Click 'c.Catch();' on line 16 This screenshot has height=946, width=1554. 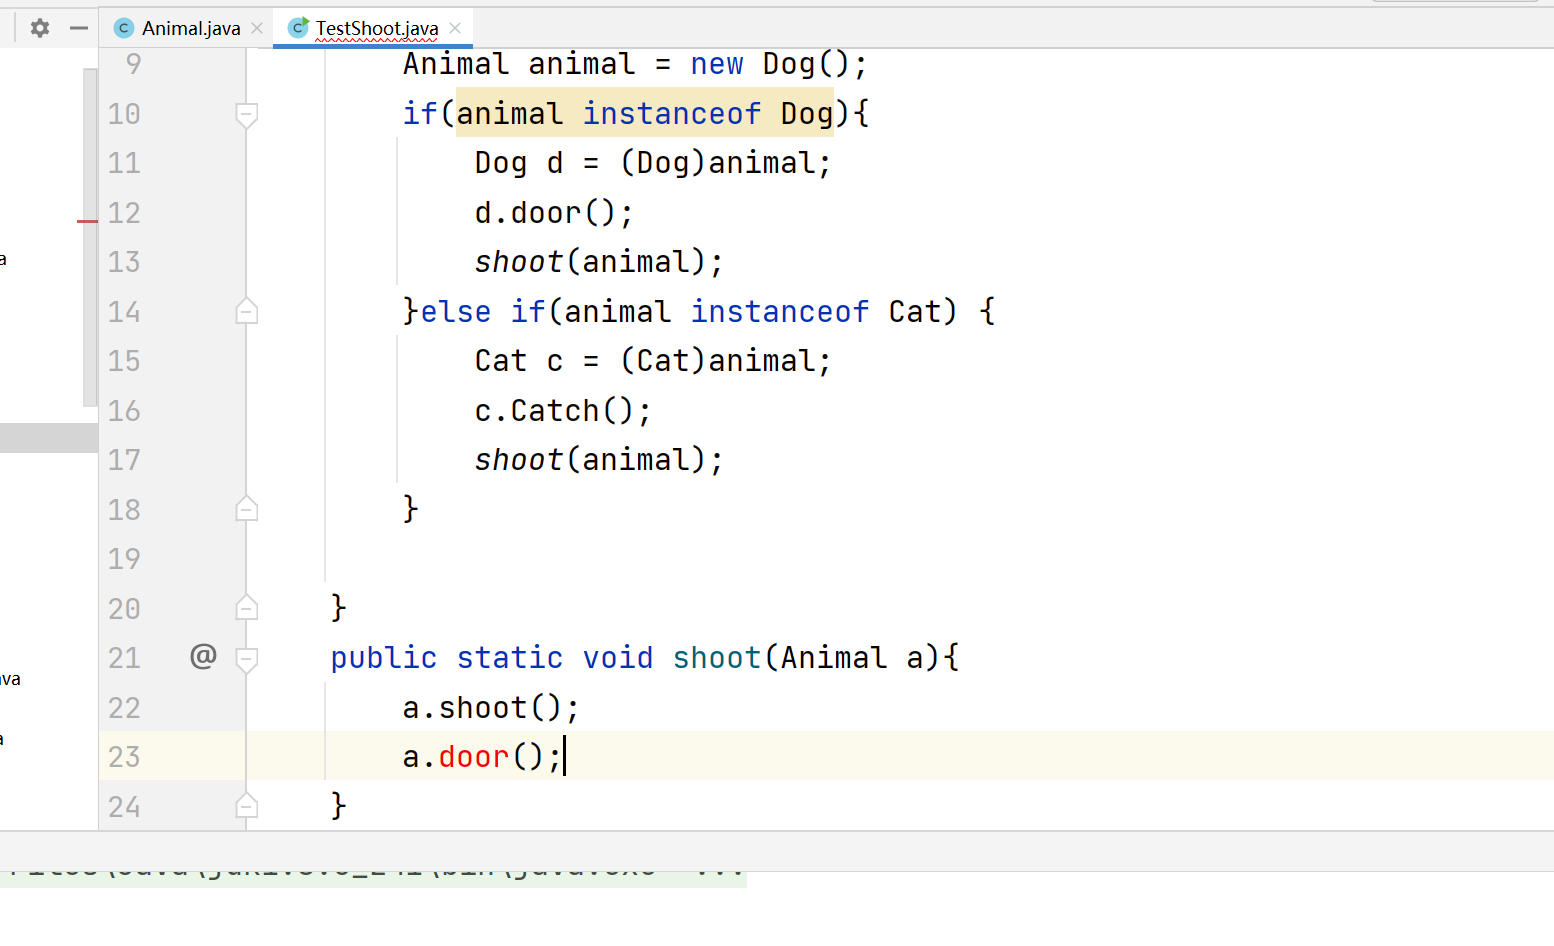[562, 411]
